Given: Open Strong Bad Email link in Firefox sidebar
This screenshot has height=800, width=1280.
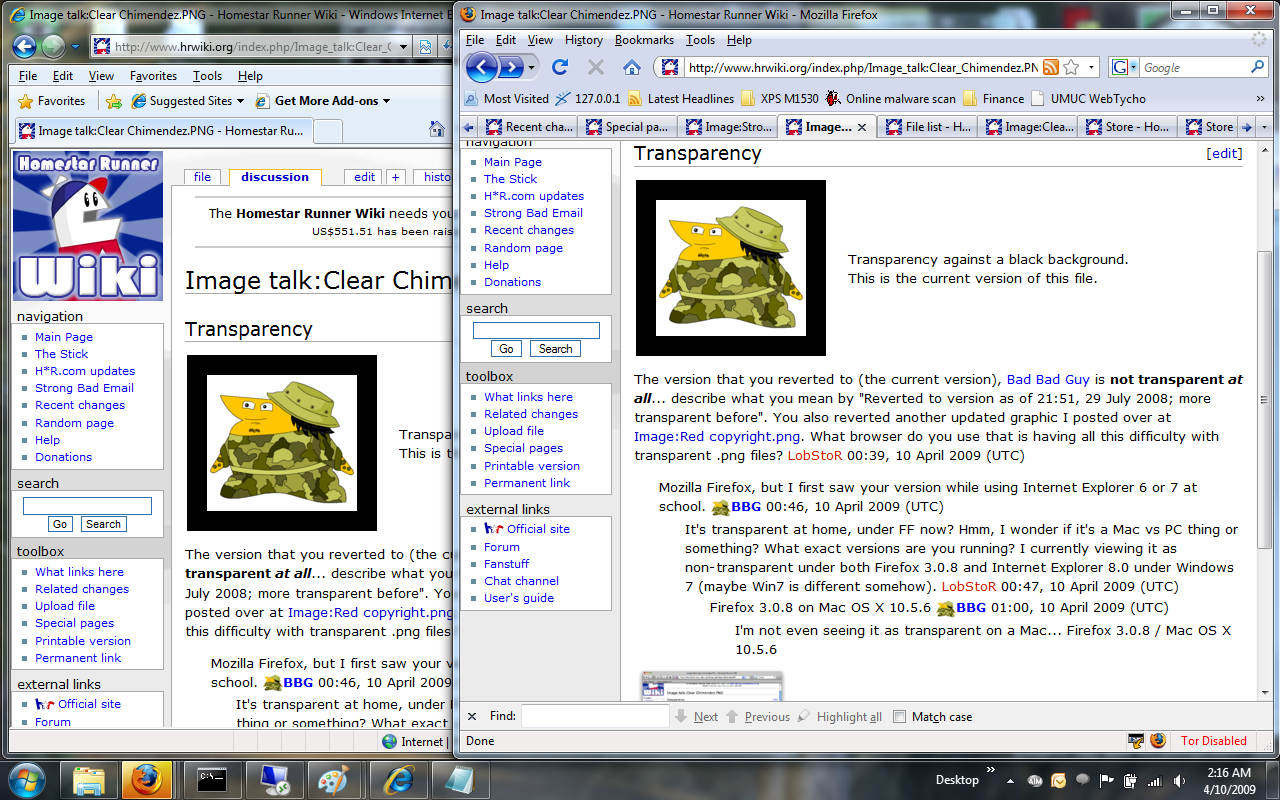Looking at the screenshot, I should (533, 213).
